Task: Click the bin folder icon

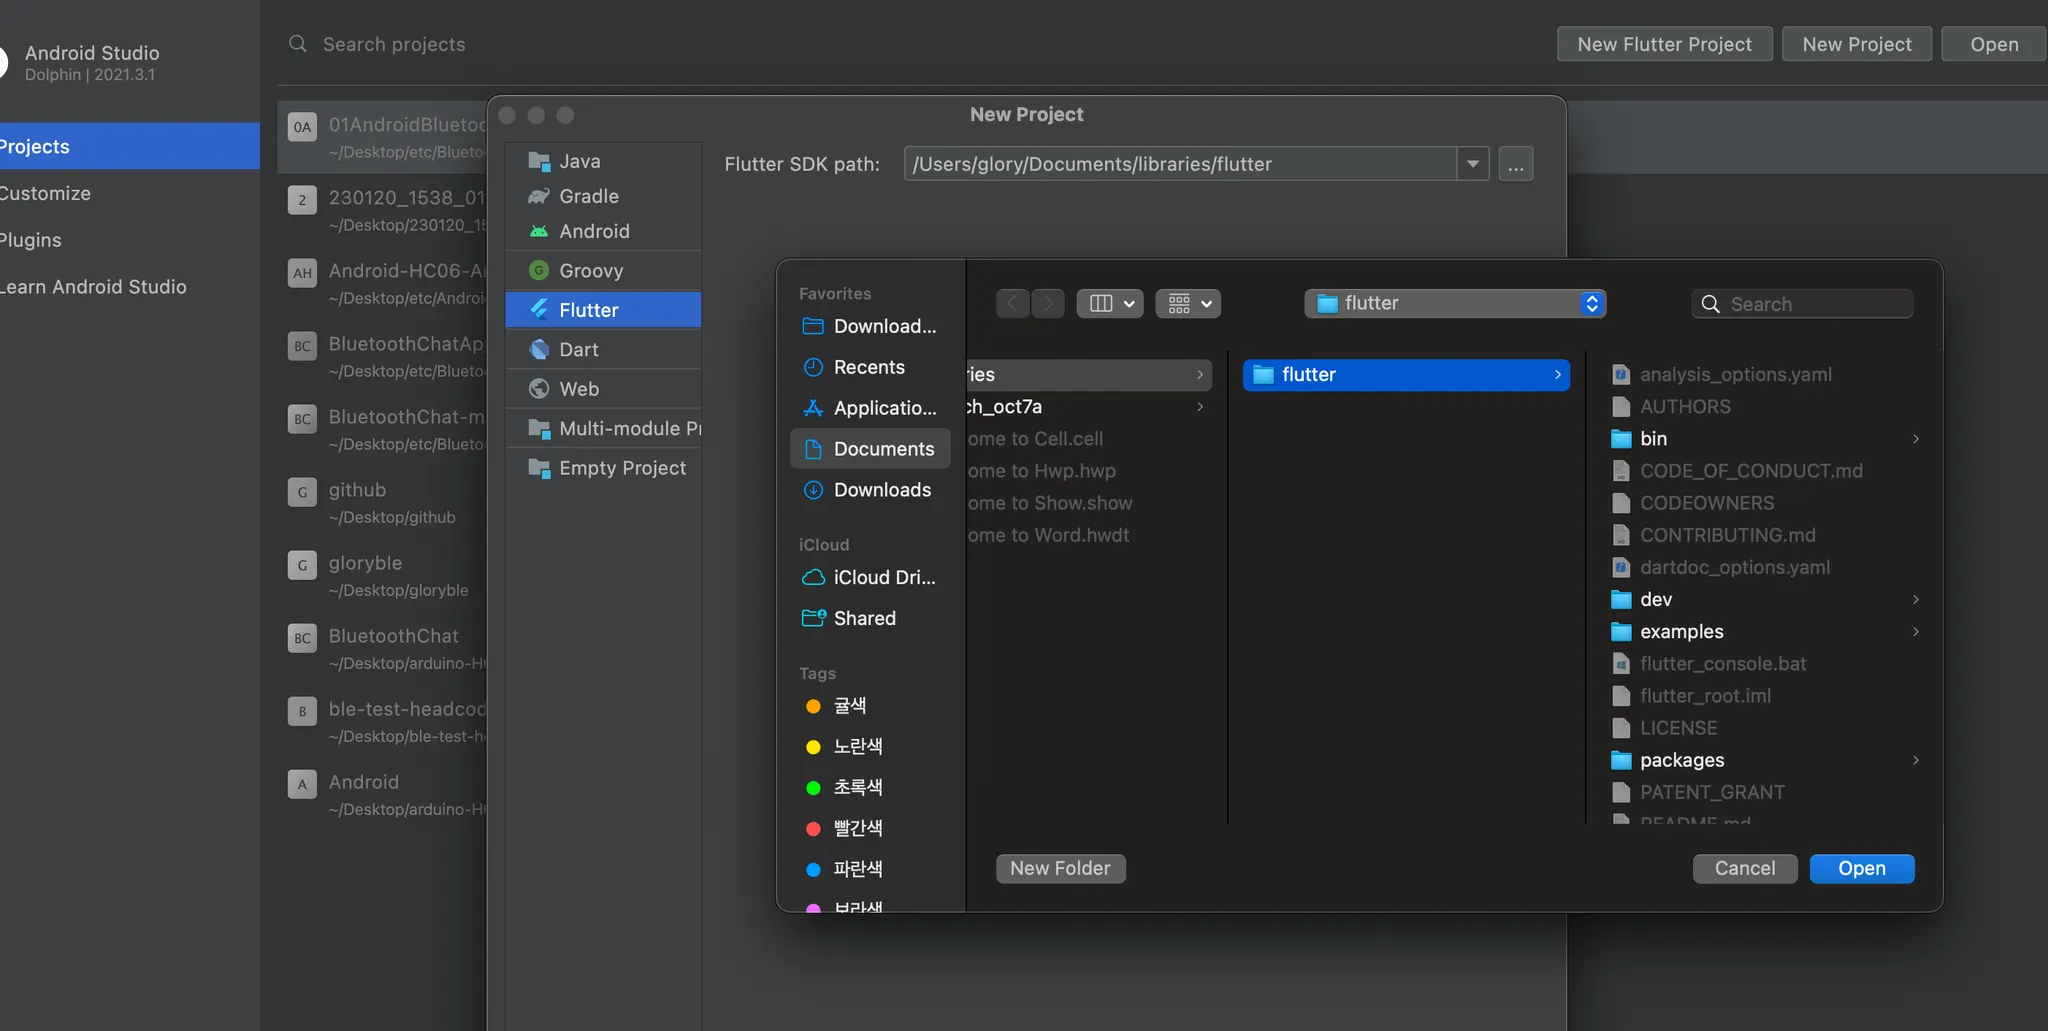Action: [1621, 439]
